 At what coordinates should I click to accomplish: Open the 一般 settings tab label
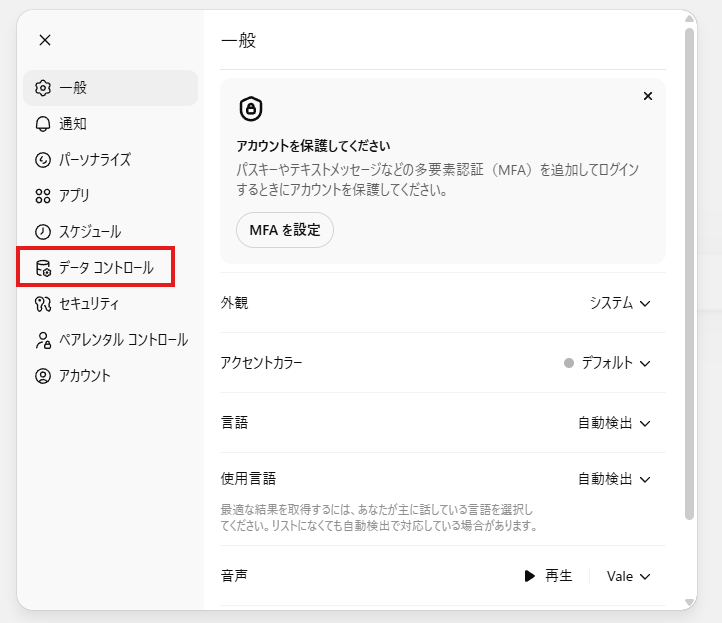[x=73, y=88]
